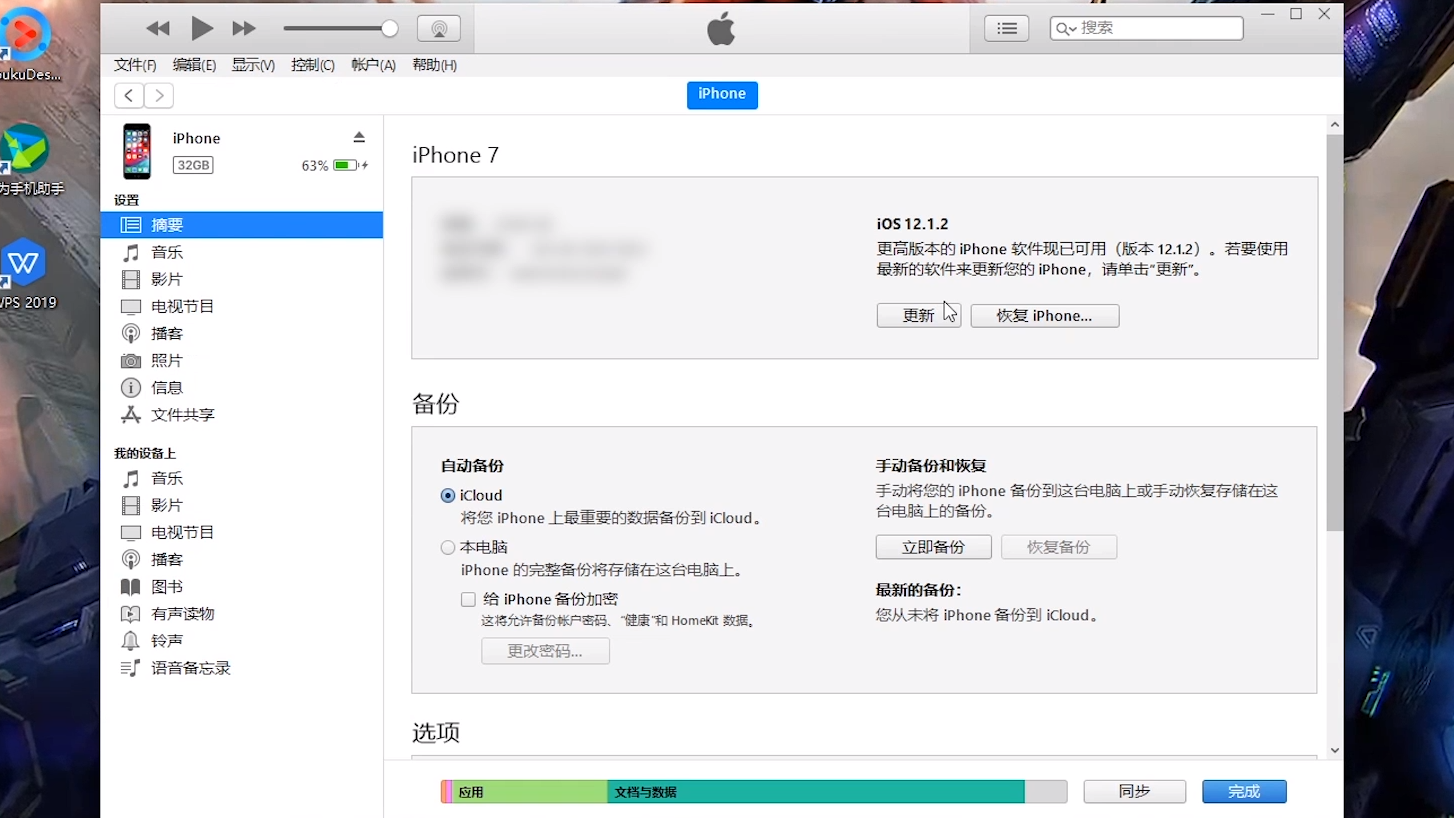Click the scroll up arrow
Image resolution: width=1454 pixels, height=818 pixels.
(1335, 125)
